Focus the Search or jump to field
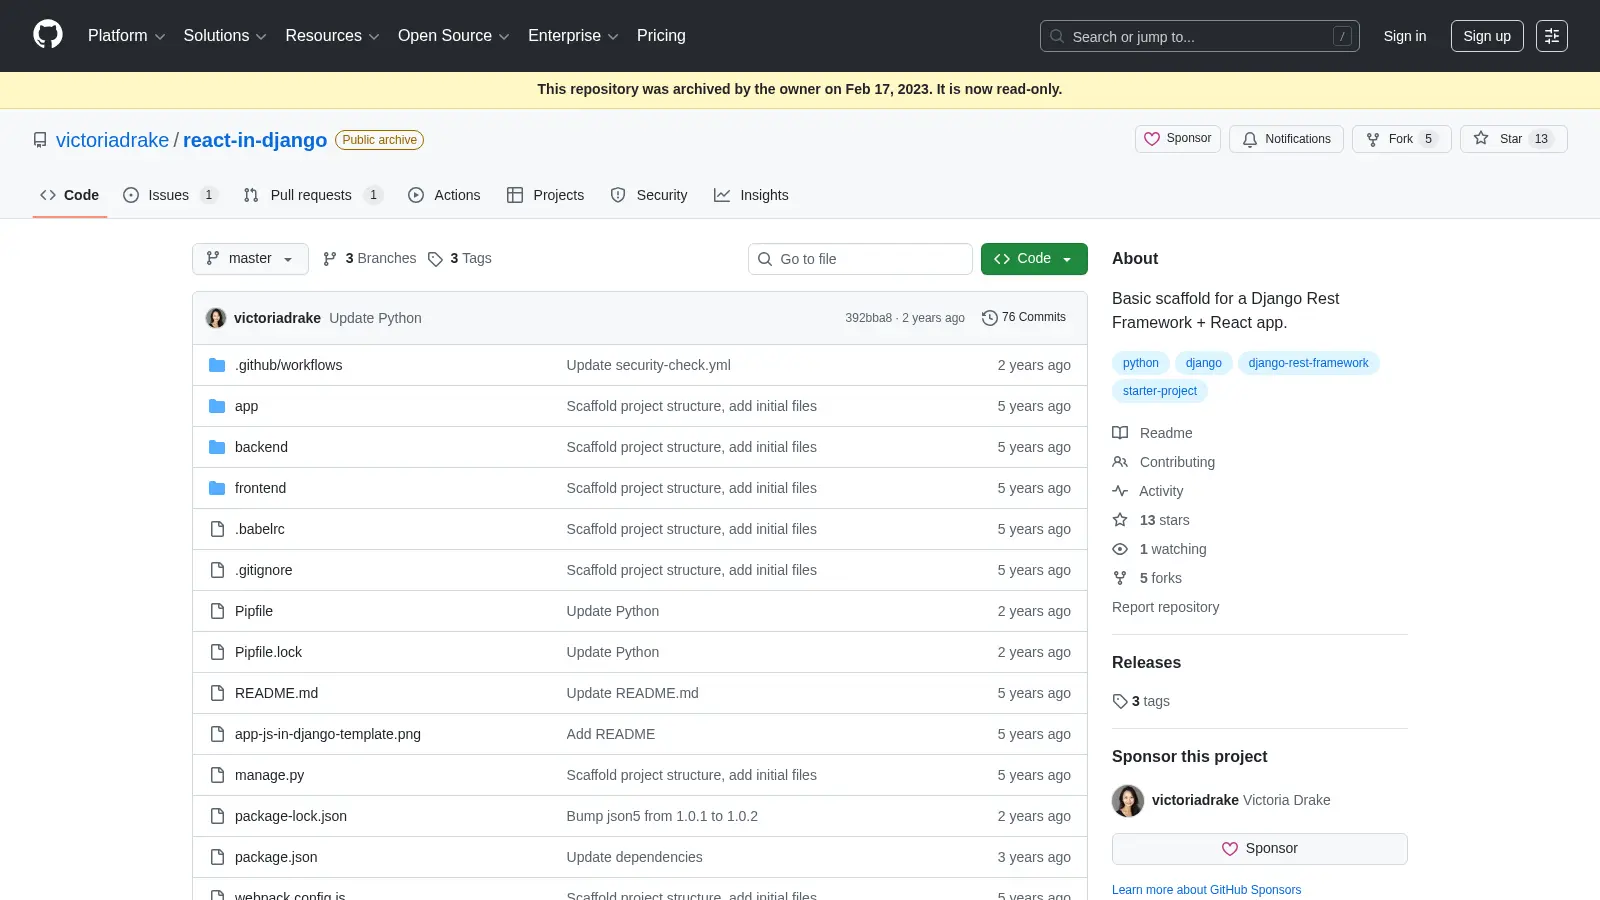Screen dimensions: 1600x900 (x=1199, y=36)
